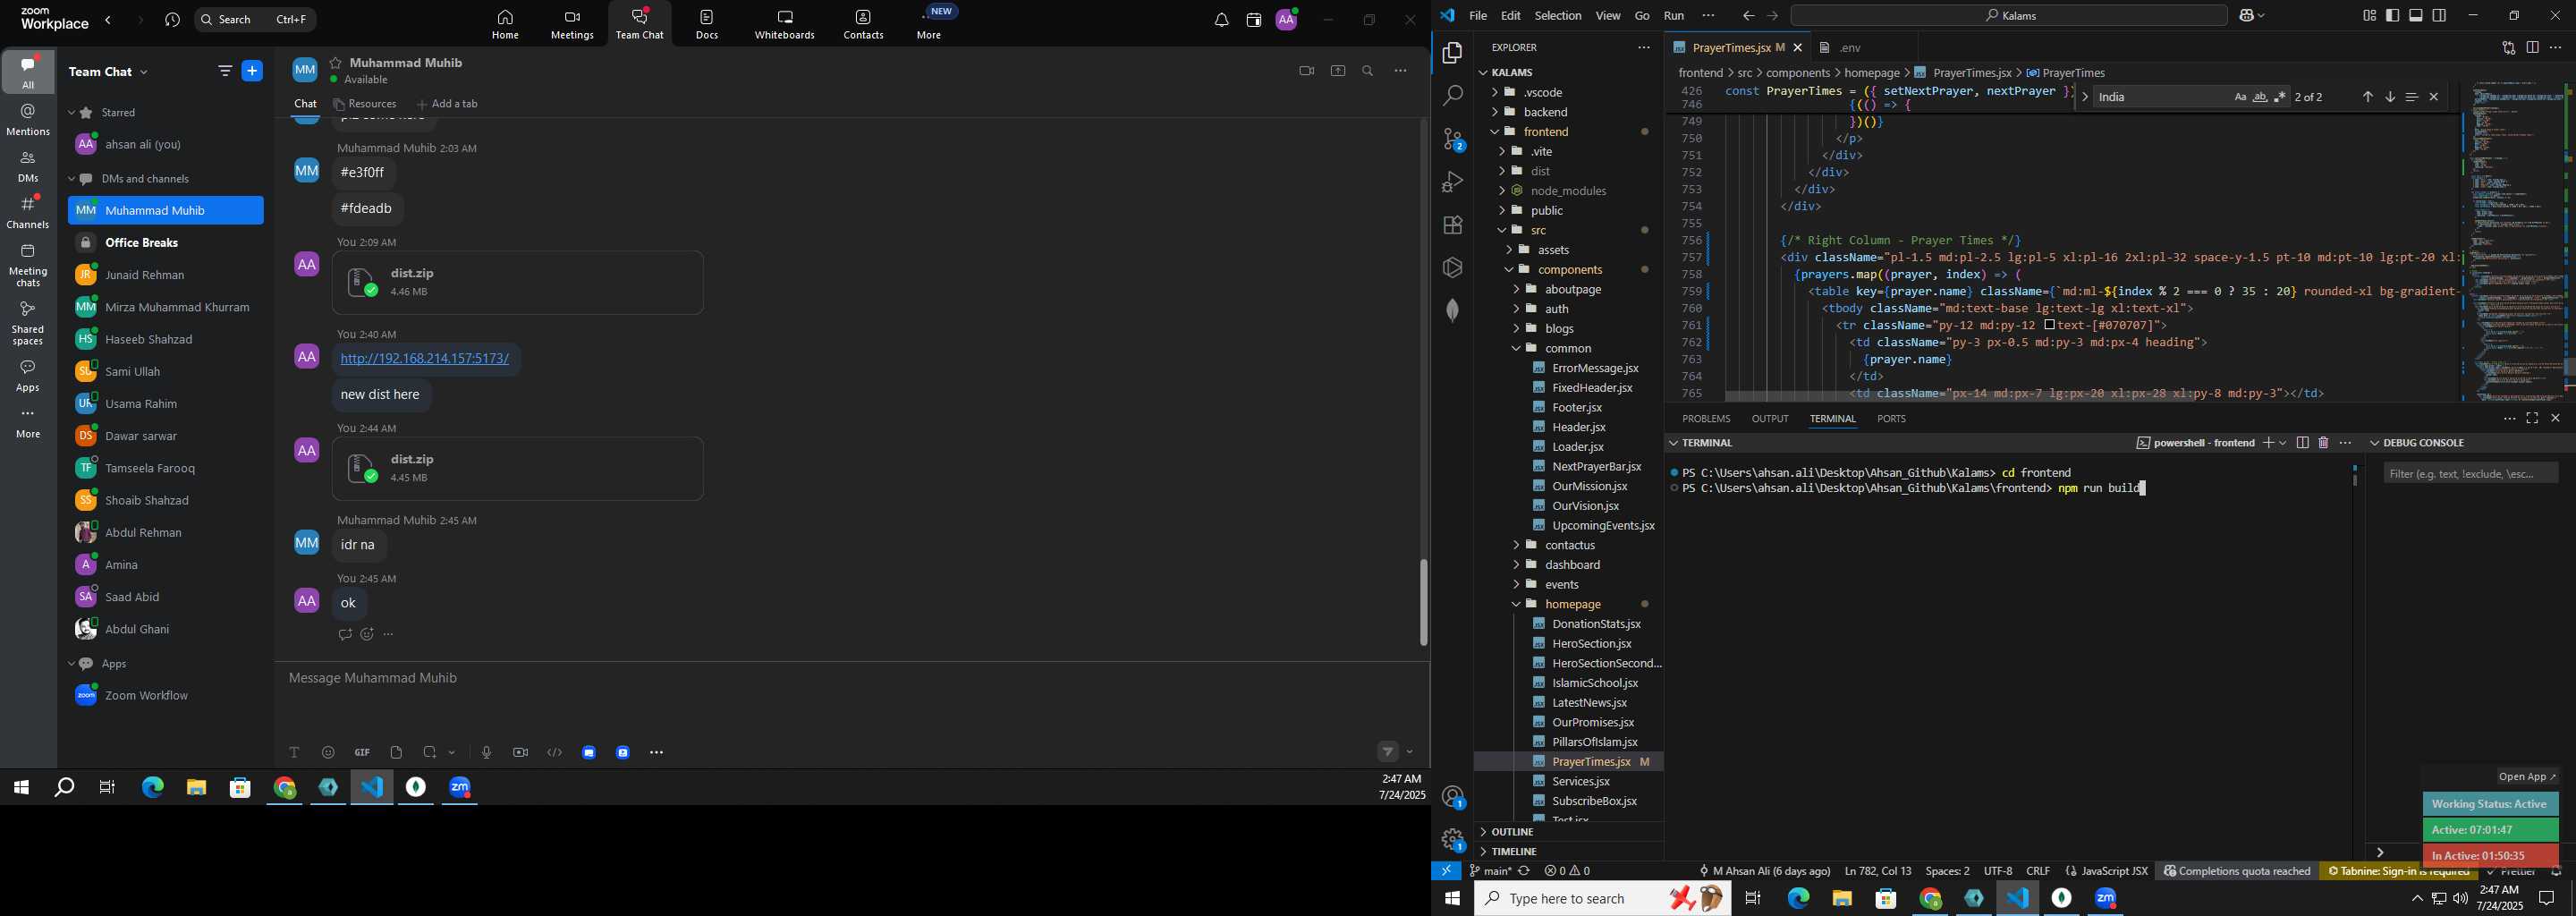This screenshot has width=2576, height=916.
Task: Click main branch in status bar
Action: 1489,871
